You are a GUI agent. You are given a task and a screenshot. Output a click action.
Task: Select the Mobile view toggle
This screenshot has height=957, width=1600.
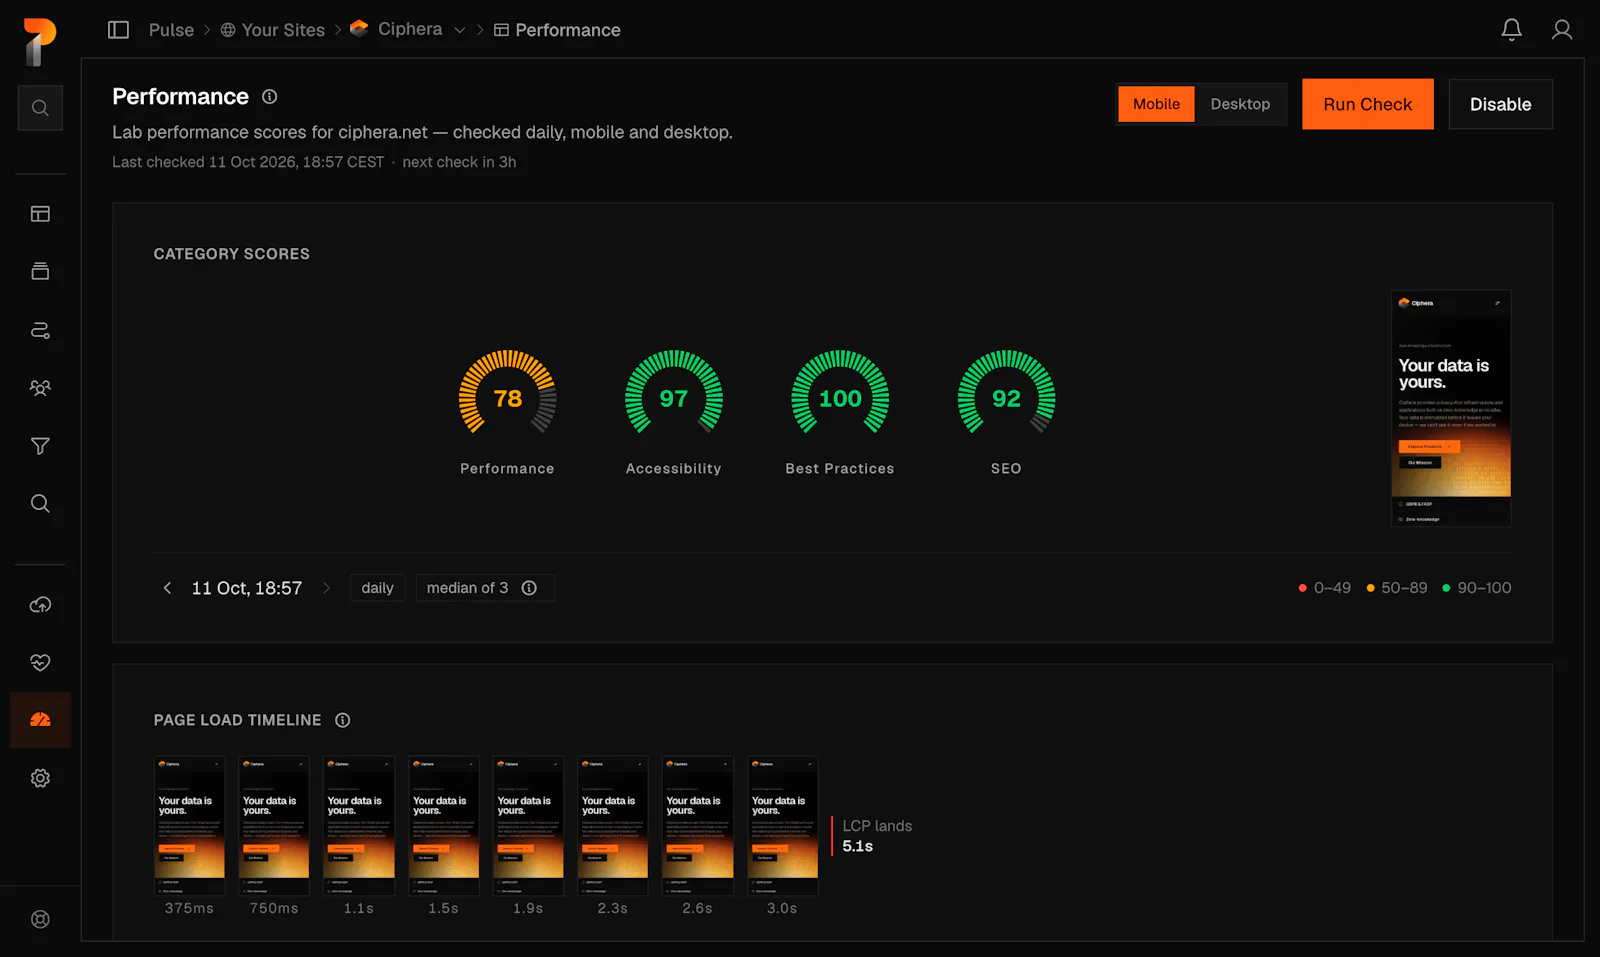pyautogui.click(x=1156, y=104)
